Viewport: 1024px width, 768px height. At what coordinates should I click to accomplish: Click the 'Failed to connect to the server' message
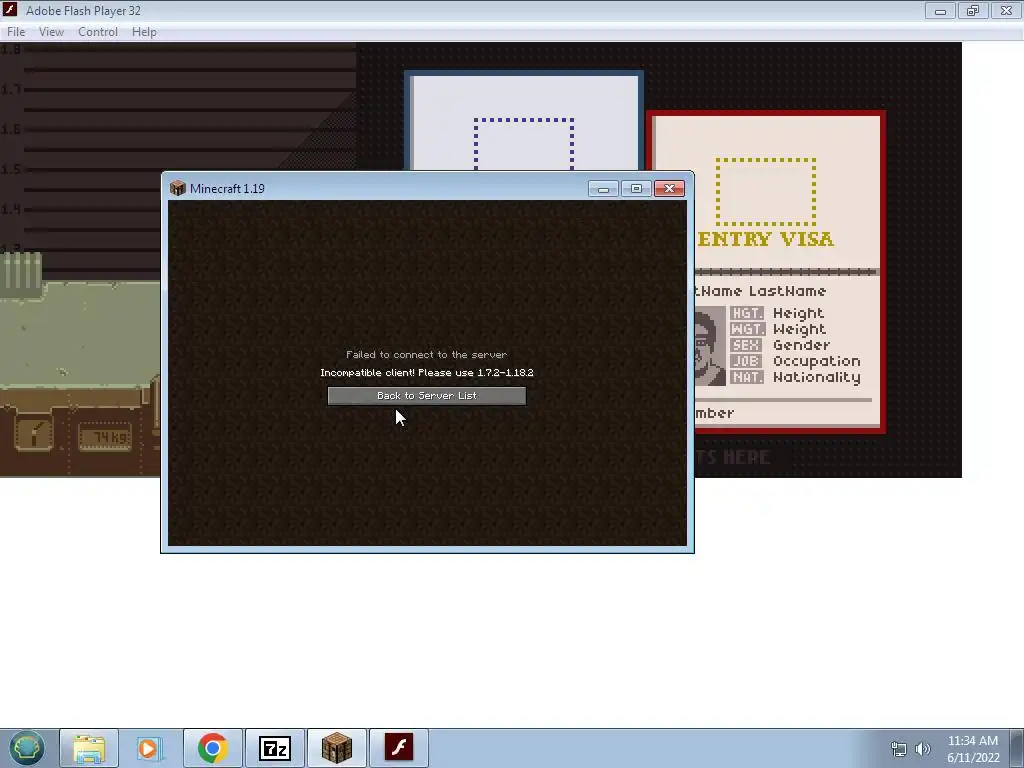click(426, 355)
